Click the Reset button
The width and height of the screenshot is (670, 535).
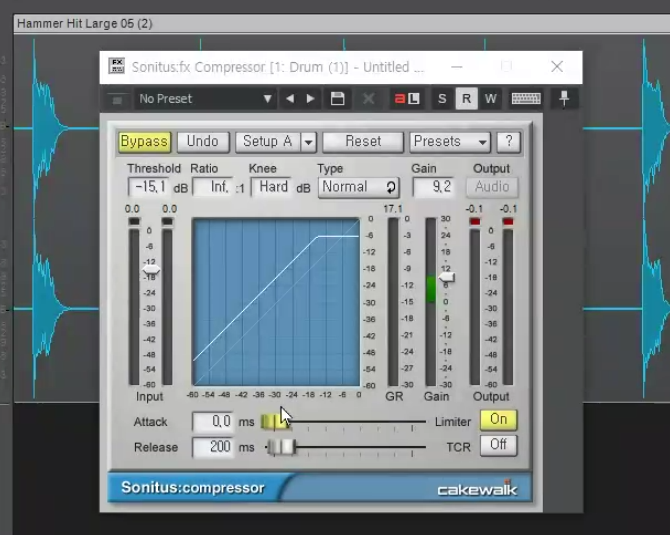[x=363, y=141]
